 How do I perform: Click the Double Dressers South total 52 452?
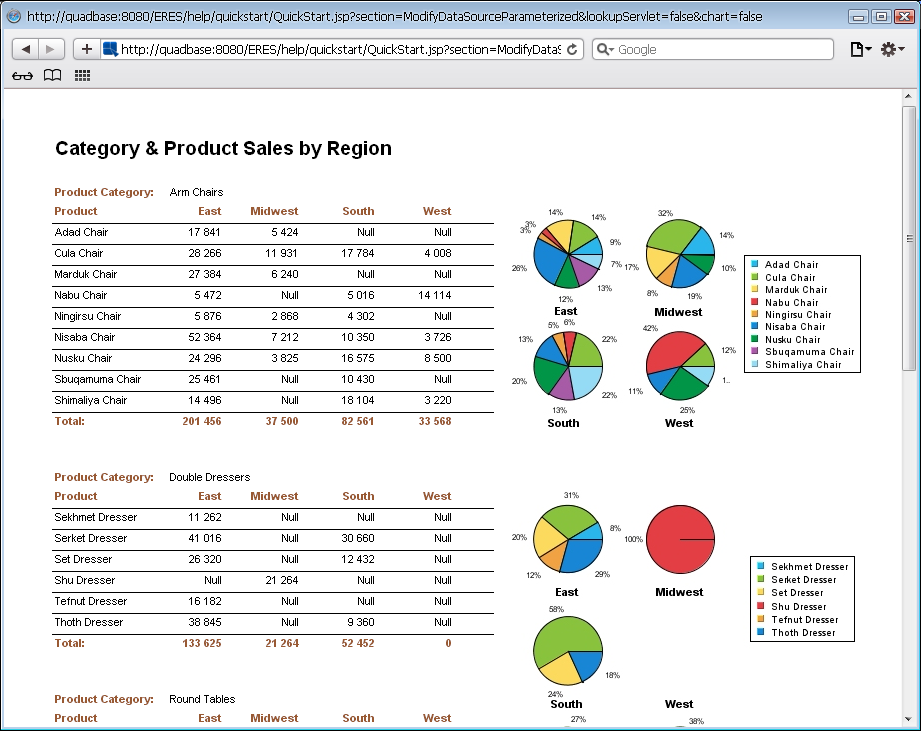[x=358, y=643]
